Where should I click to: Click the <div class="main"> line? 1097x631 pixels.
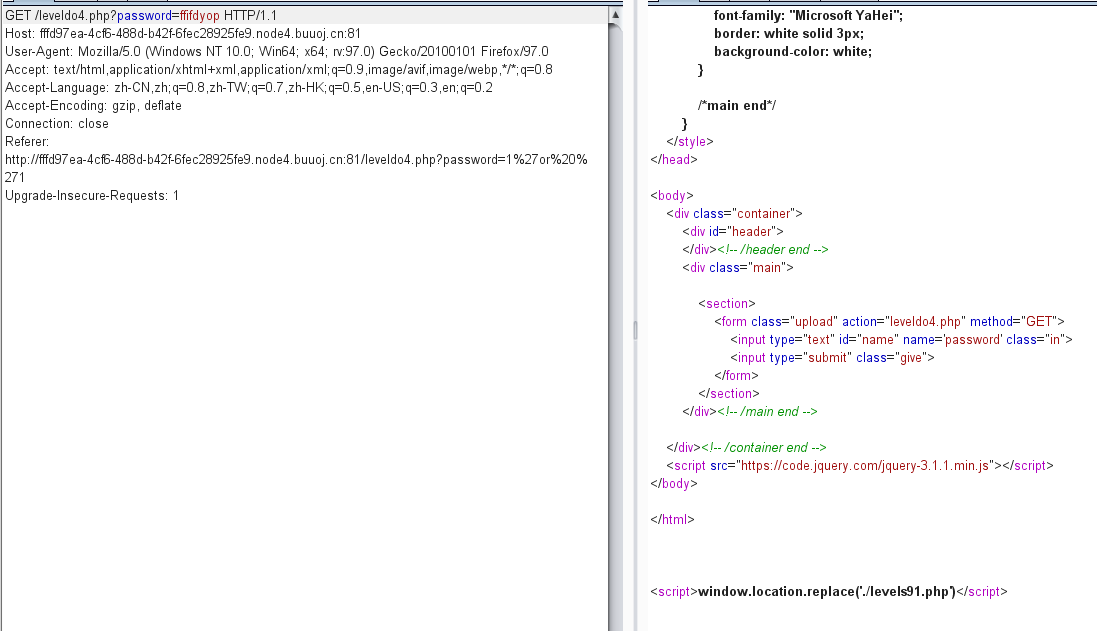[x=737, y=268]
